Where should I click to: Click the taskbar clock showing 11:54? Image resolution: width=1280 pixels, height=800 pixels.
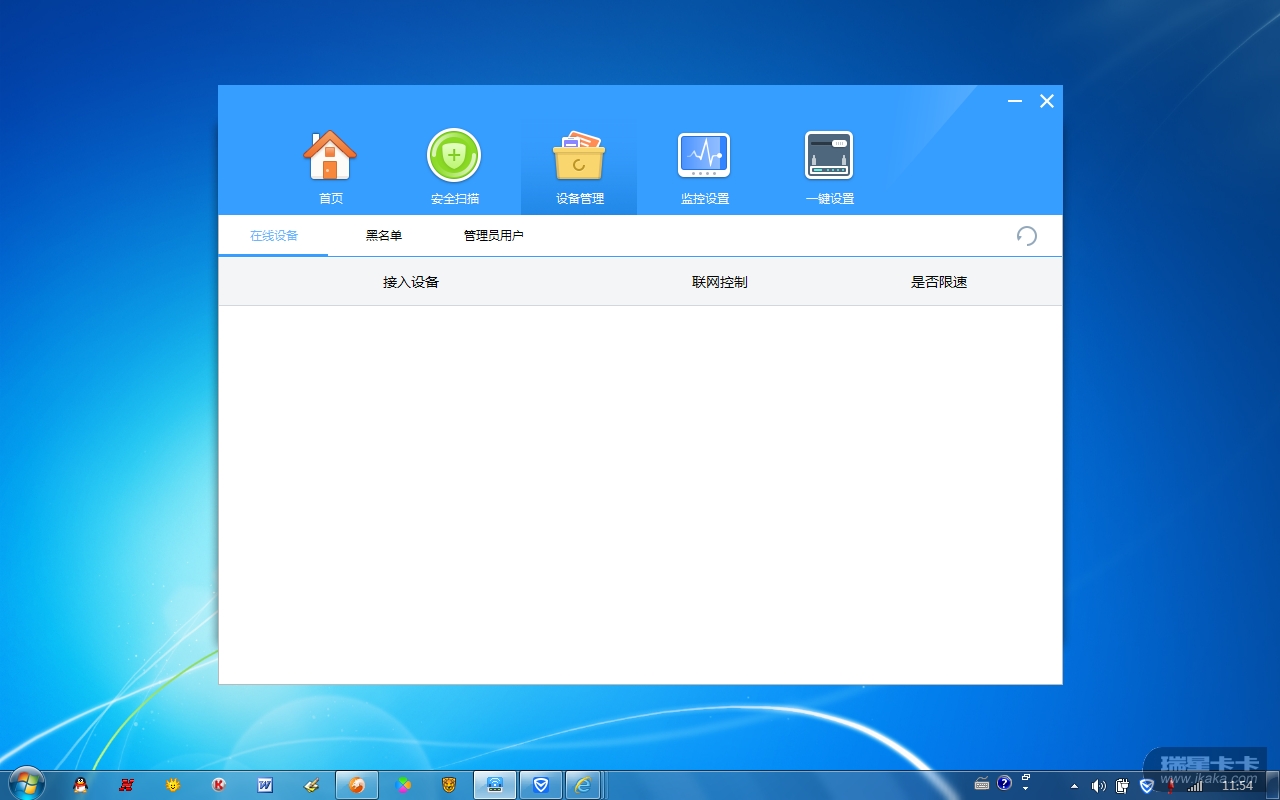tap(1237, 786)
